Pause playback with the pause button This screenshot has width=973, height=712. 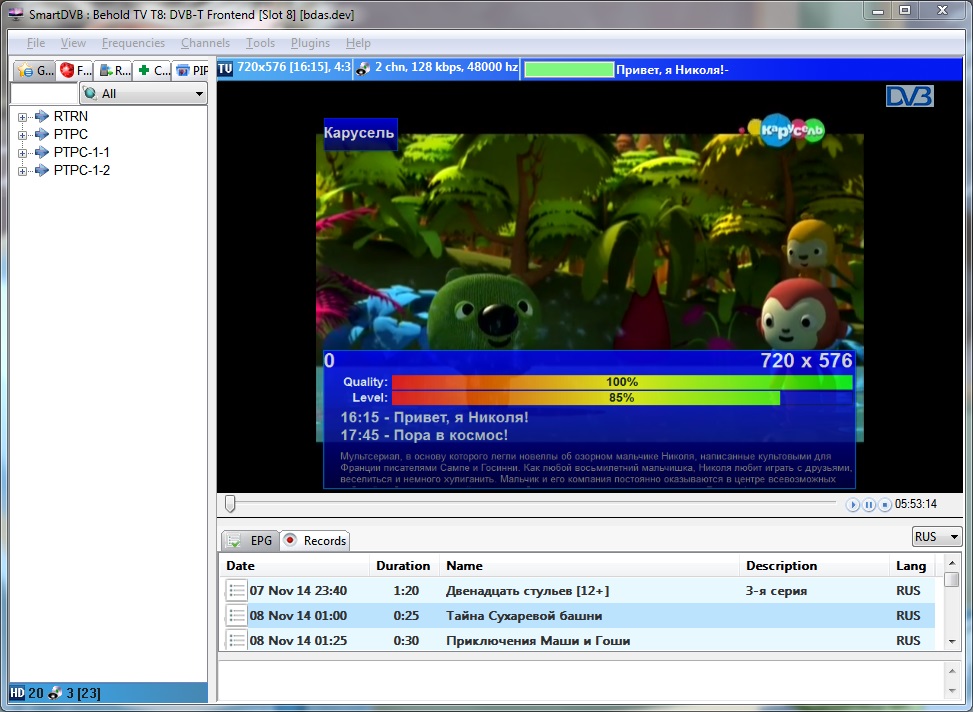coord(869,505)
